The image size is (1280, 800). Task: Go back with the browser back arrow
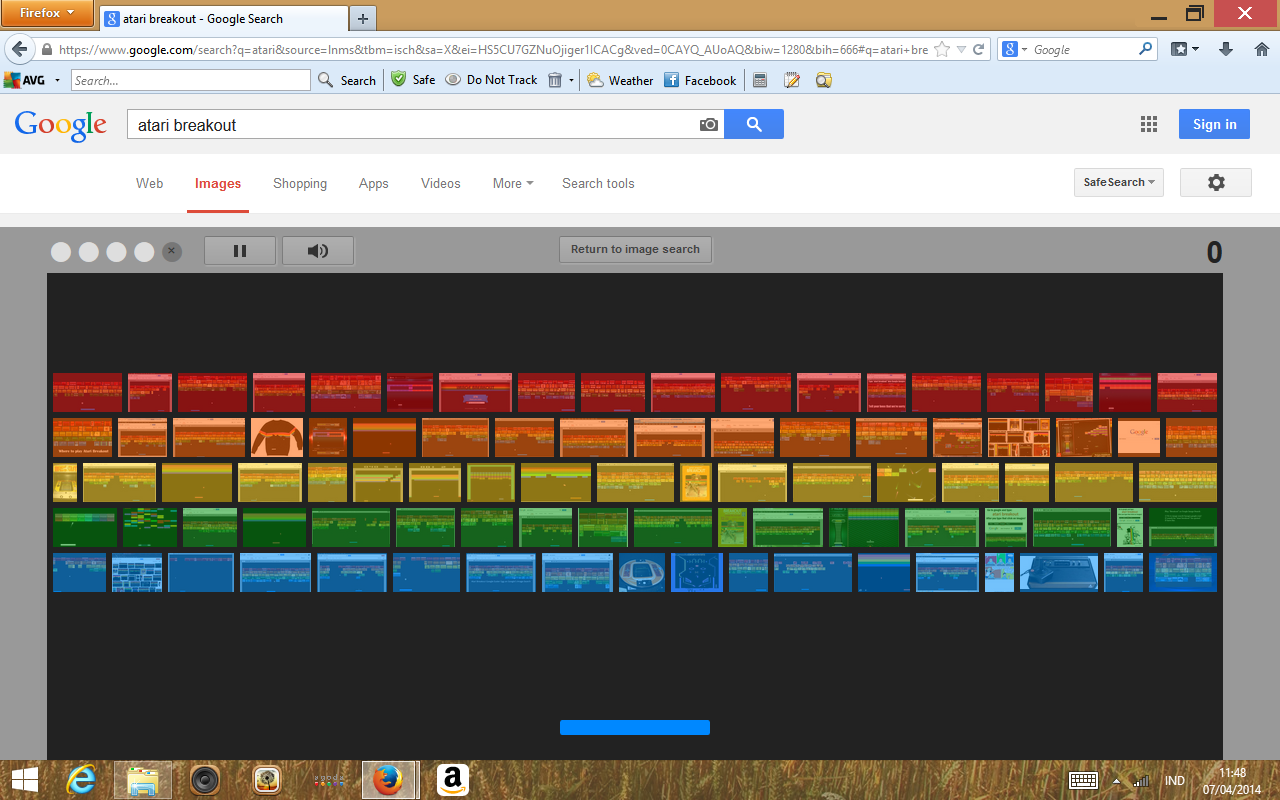(19, 49)
